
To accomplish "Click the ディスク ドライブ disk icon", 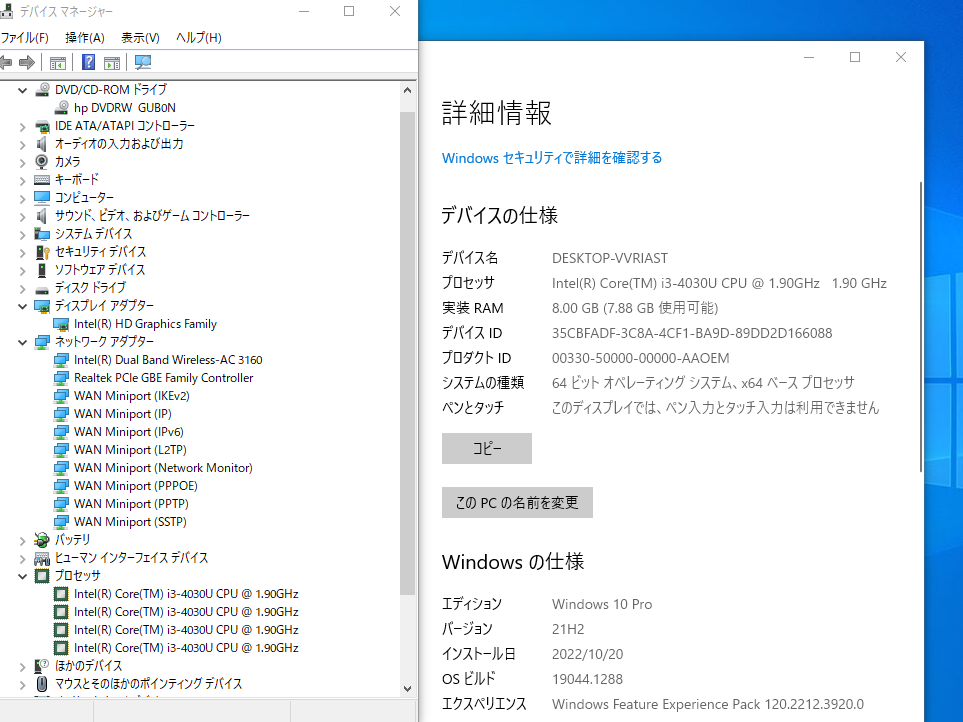I will click(x=42, y=289).
